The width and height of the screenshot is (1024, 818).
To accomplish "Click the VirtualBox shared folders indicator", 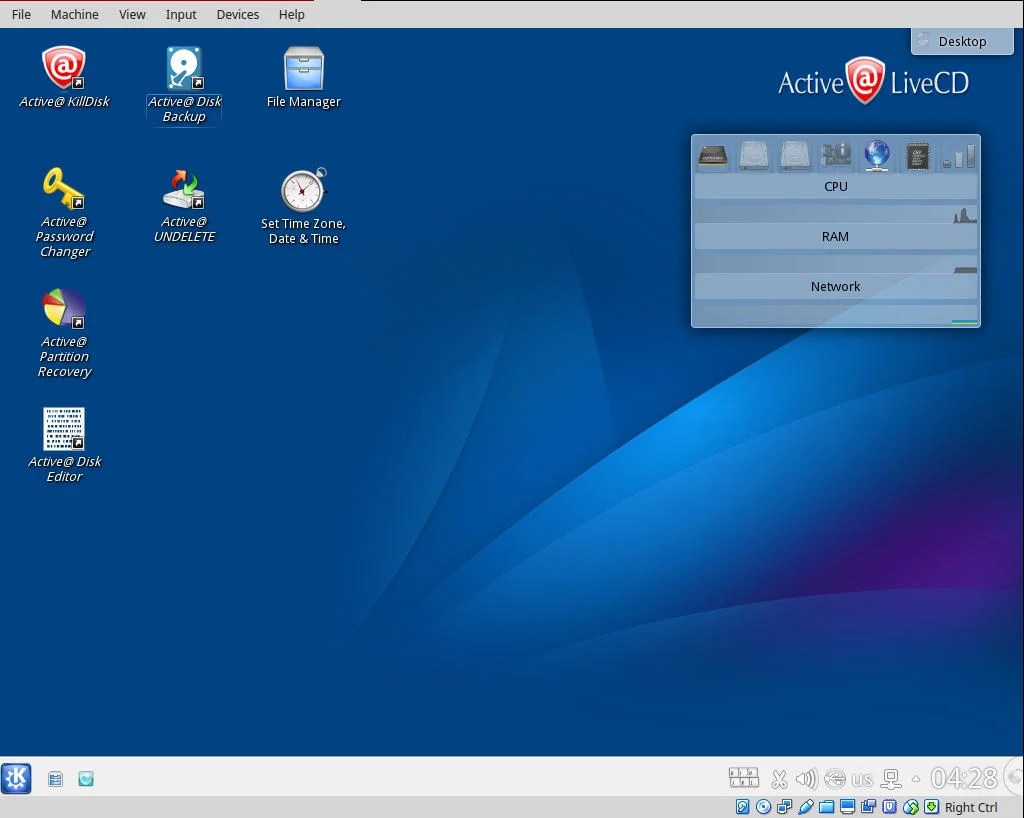I will [x=827, y=807].
